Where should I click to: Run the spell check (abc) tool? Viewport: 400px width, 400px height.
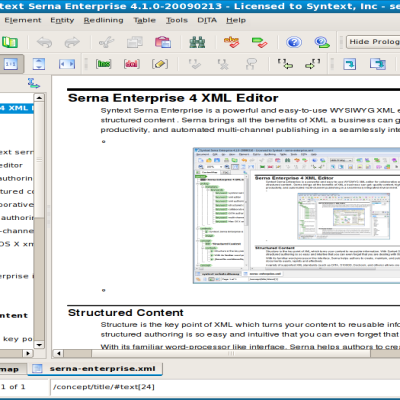click(231, 42)
